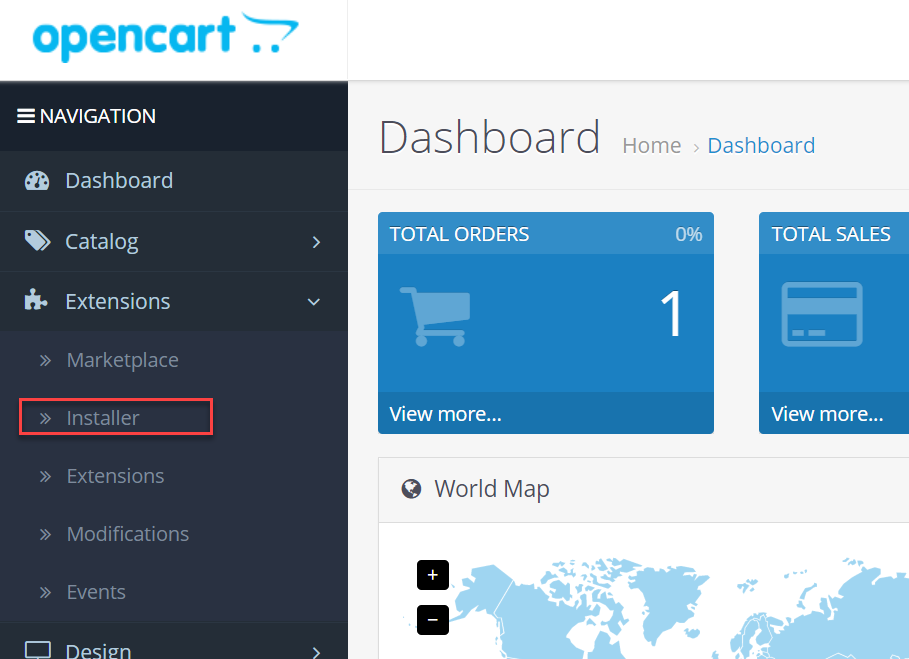Select the Extensions parent menu item
This screenshot has height=659, width=909.
click(174, 301)
